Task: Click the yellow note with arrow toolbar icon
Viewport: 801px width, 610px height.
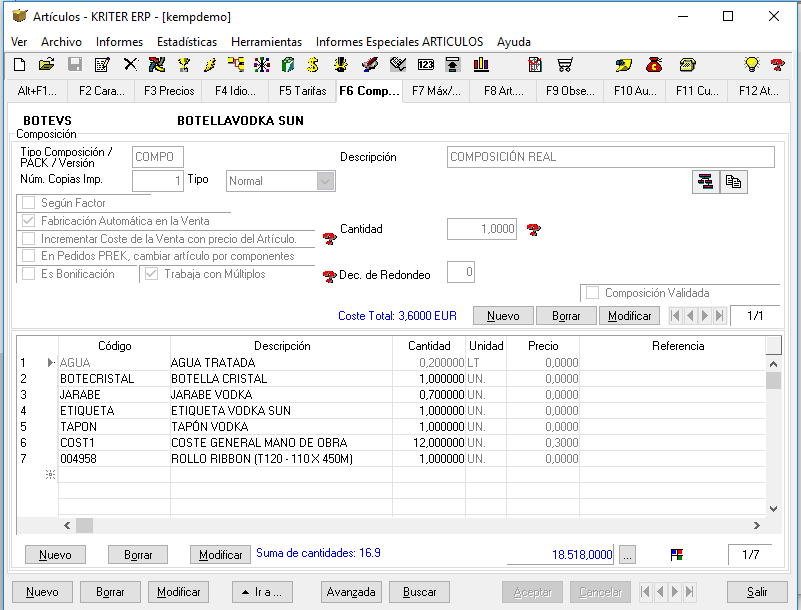Action: point(624,65)
